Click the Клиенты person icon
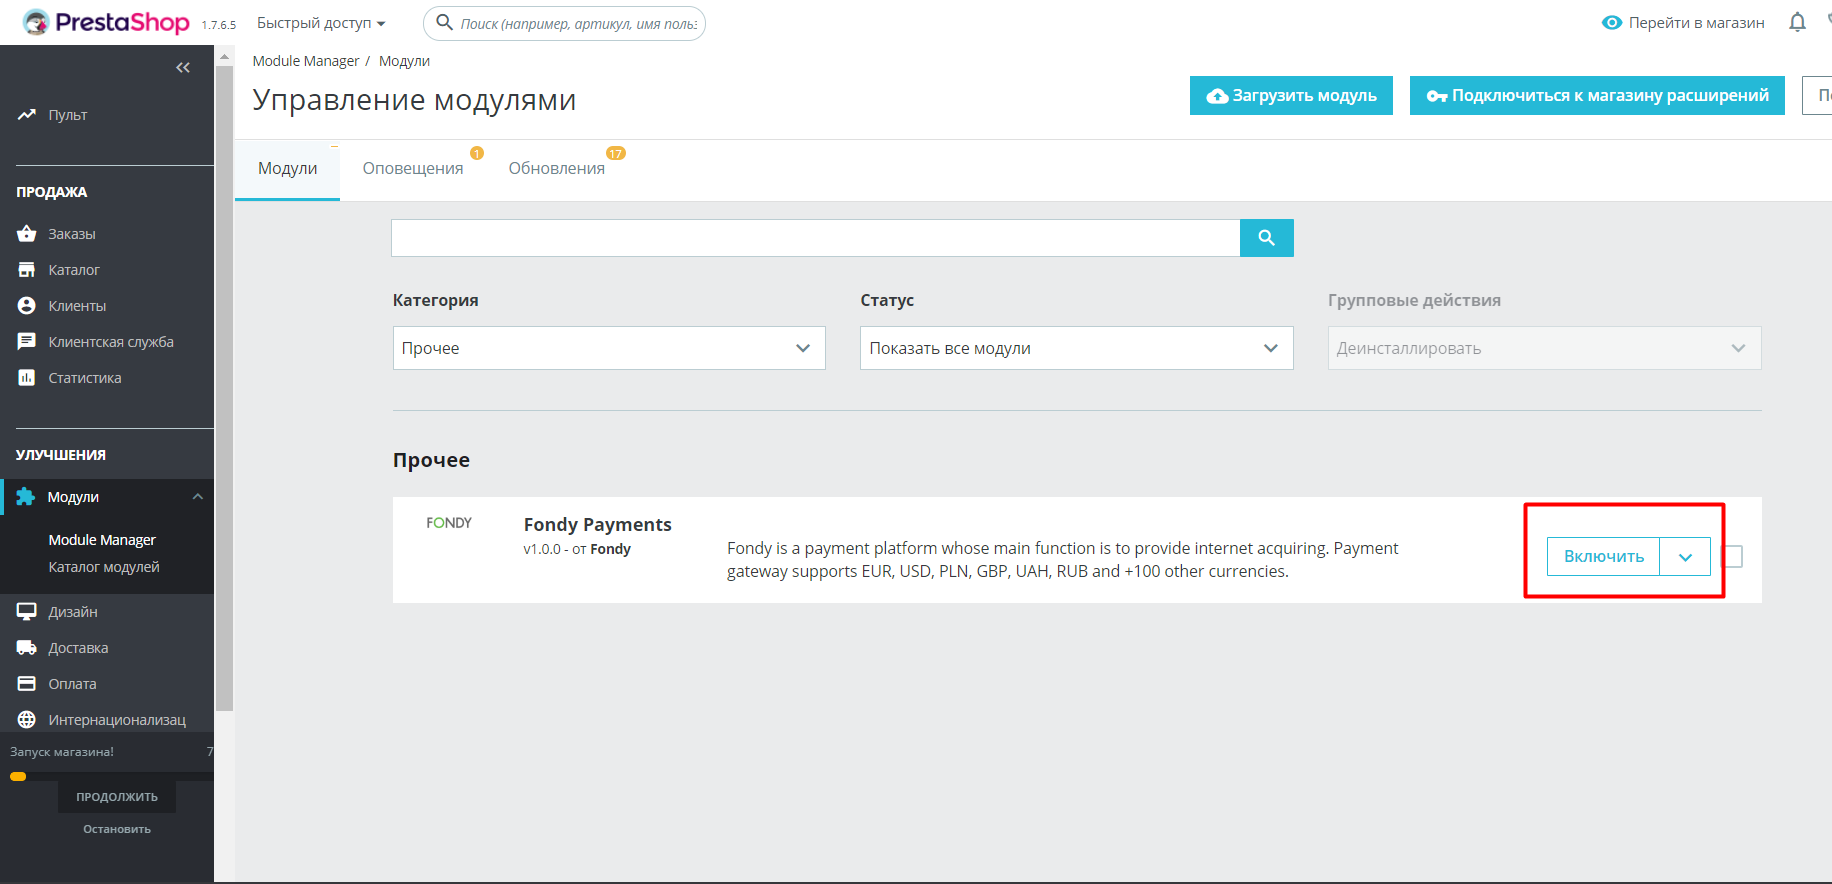 pos(27,306)
